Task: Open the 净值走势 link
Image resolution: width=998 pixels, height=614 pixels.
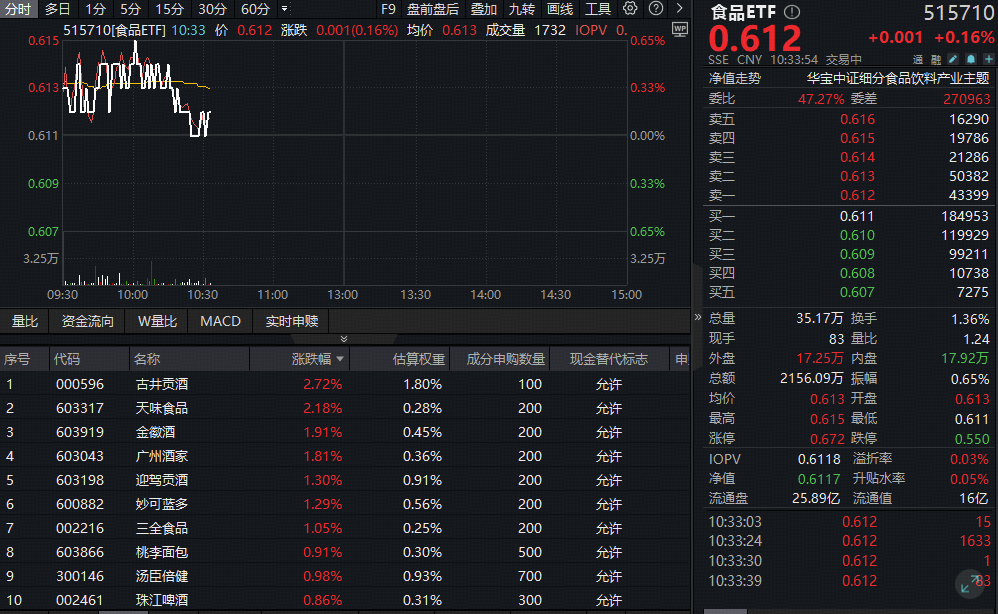Action: click(x=735, y=78)
